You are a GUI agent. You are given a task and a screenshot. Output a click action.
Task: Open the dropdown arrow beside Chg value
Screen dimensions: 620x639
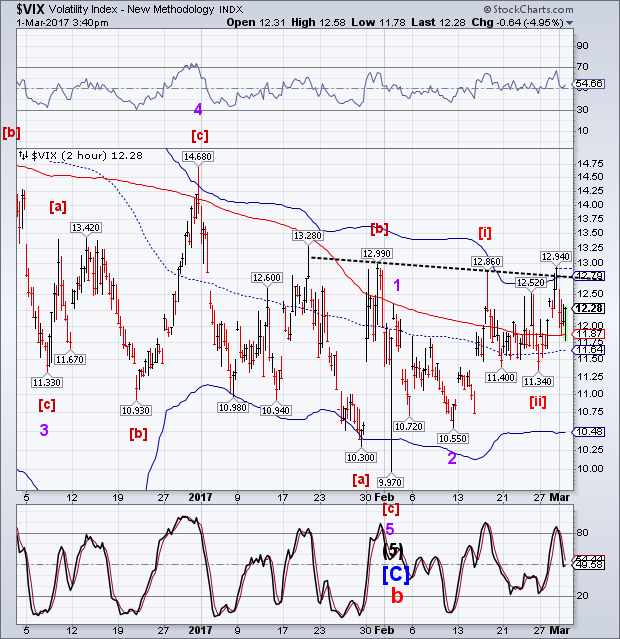click(x=569, y=23)
